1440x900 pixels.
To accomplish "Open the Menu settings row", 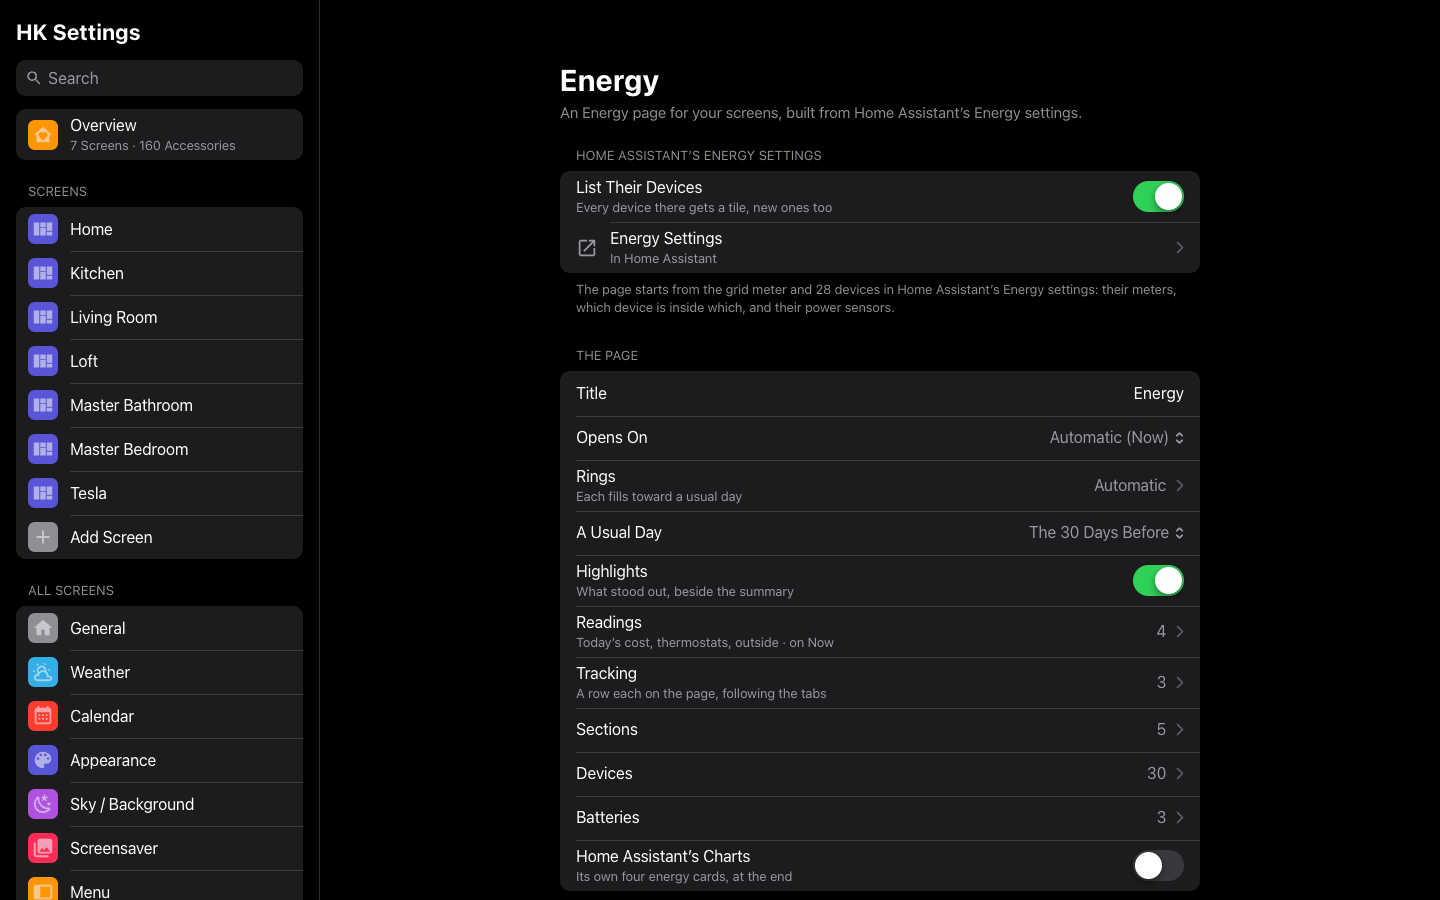I will coord(159,886).
